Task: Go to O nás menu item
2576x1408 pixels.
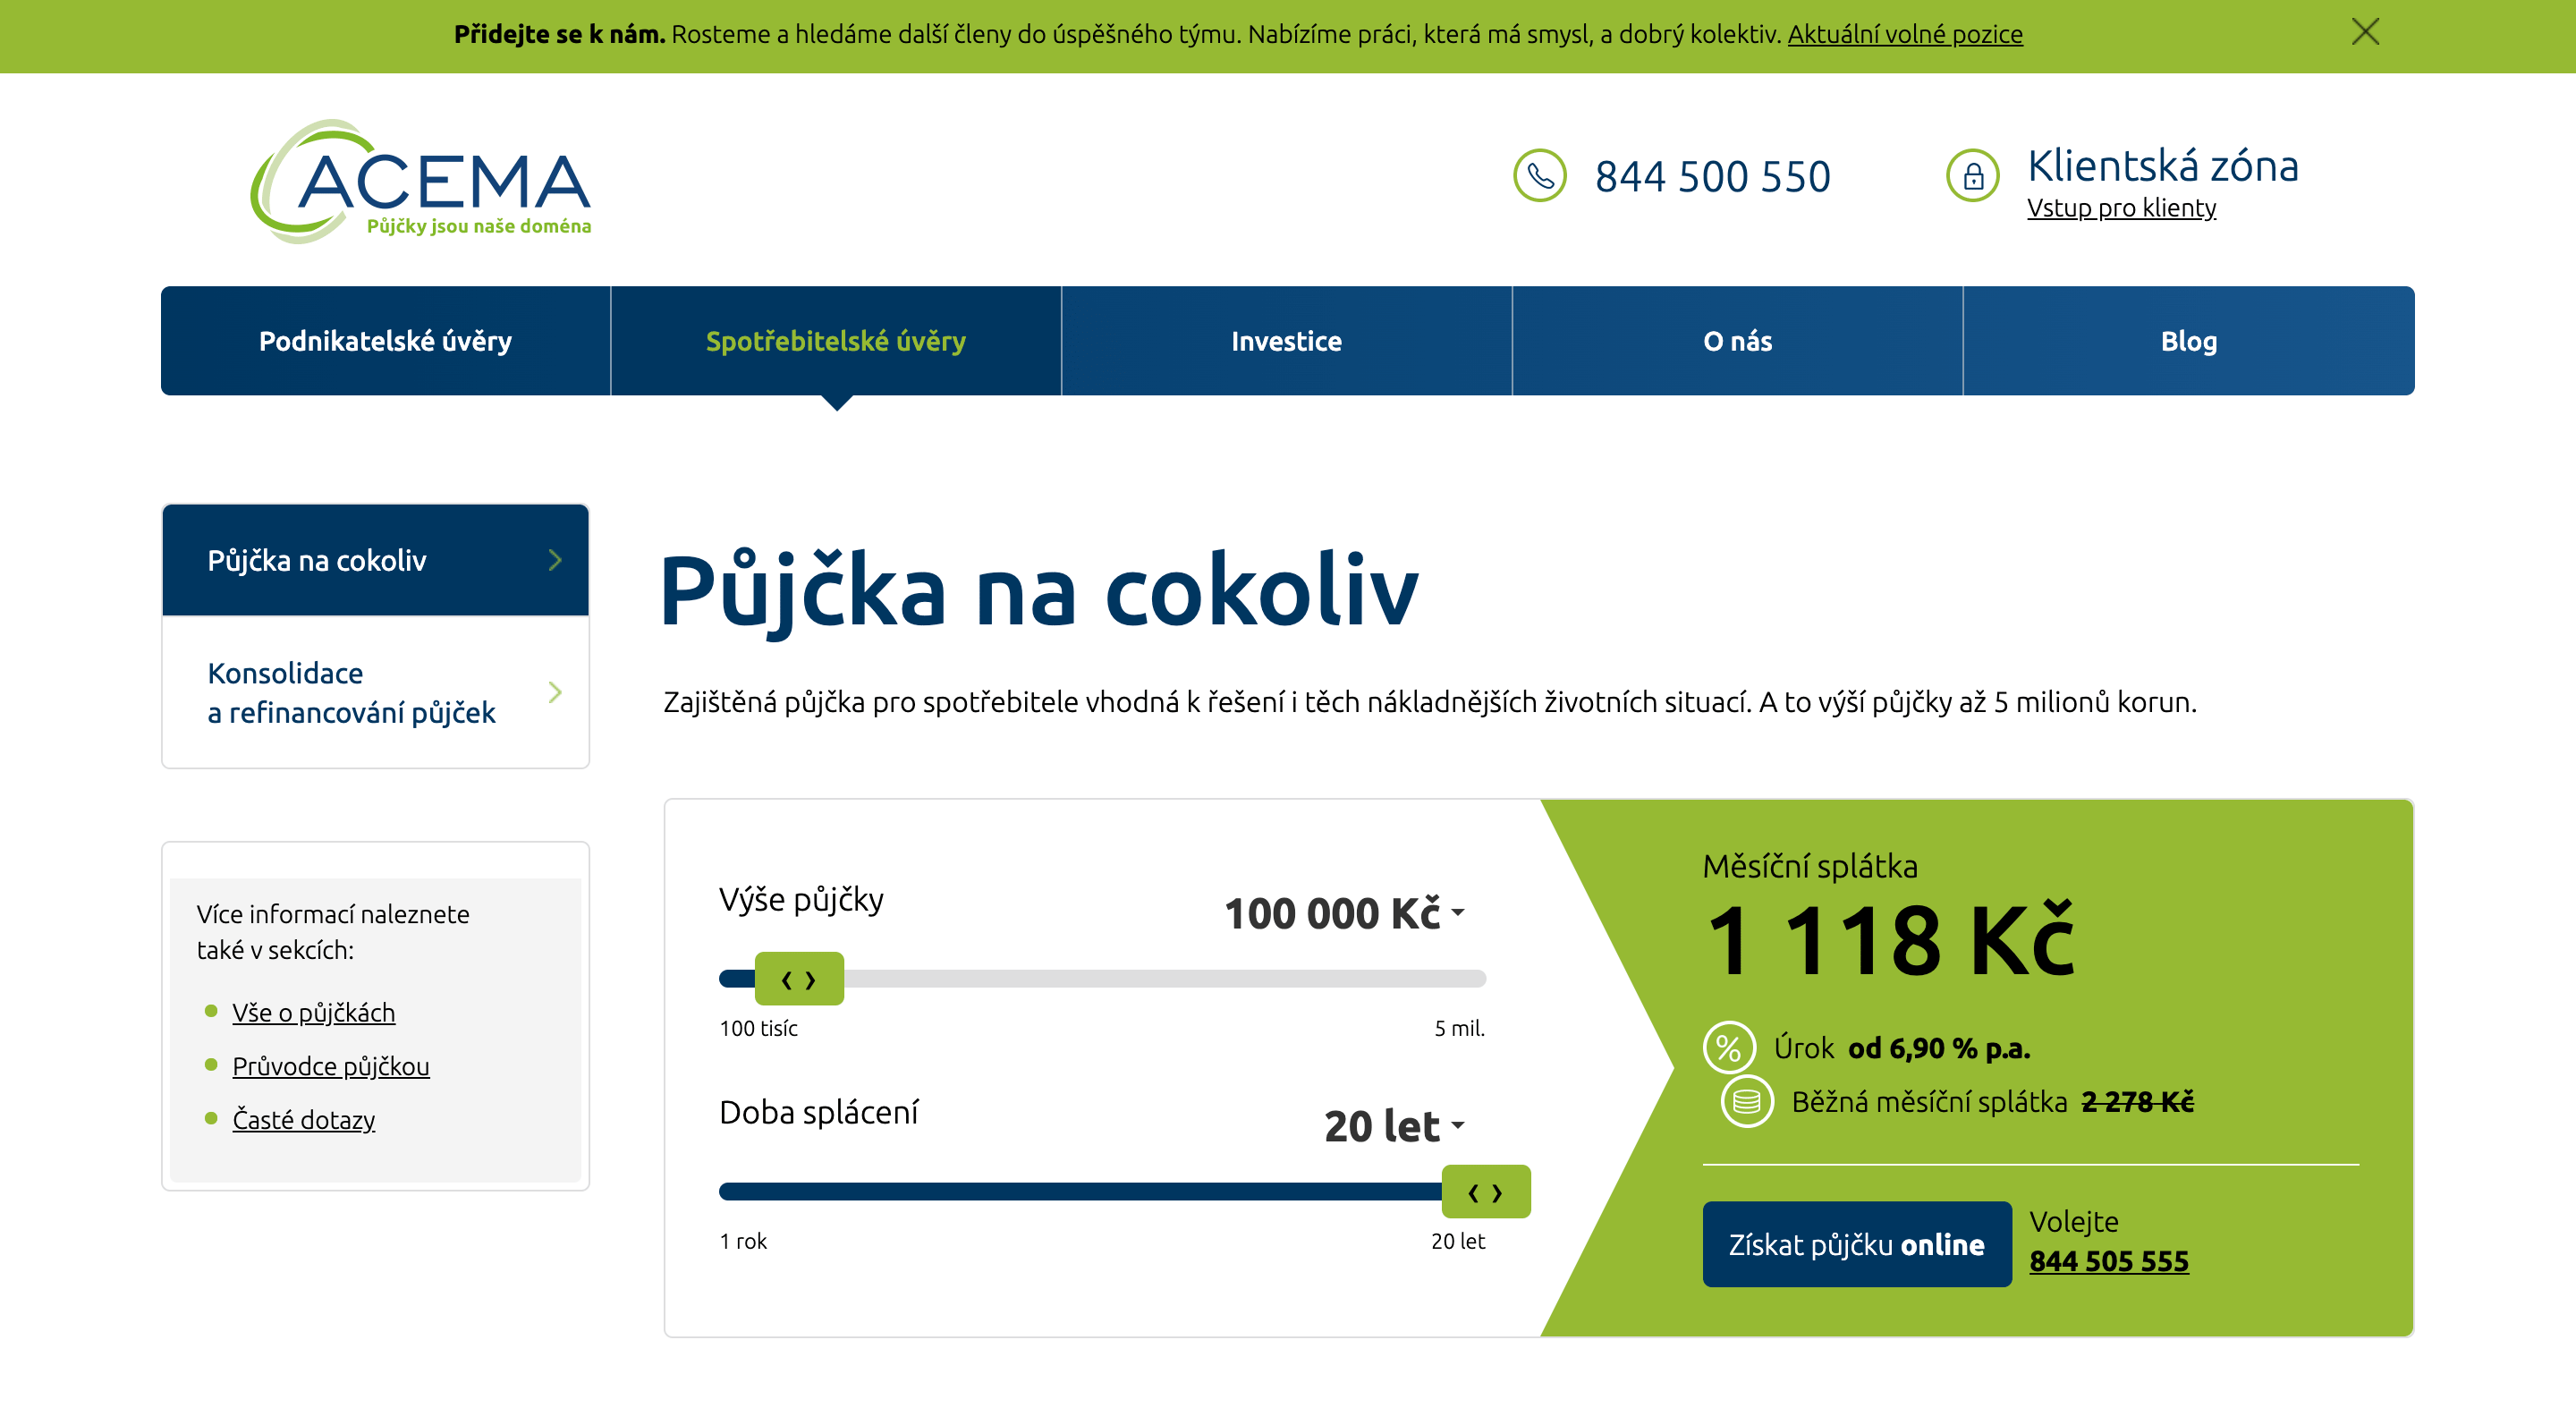Action: (1737, 341)
